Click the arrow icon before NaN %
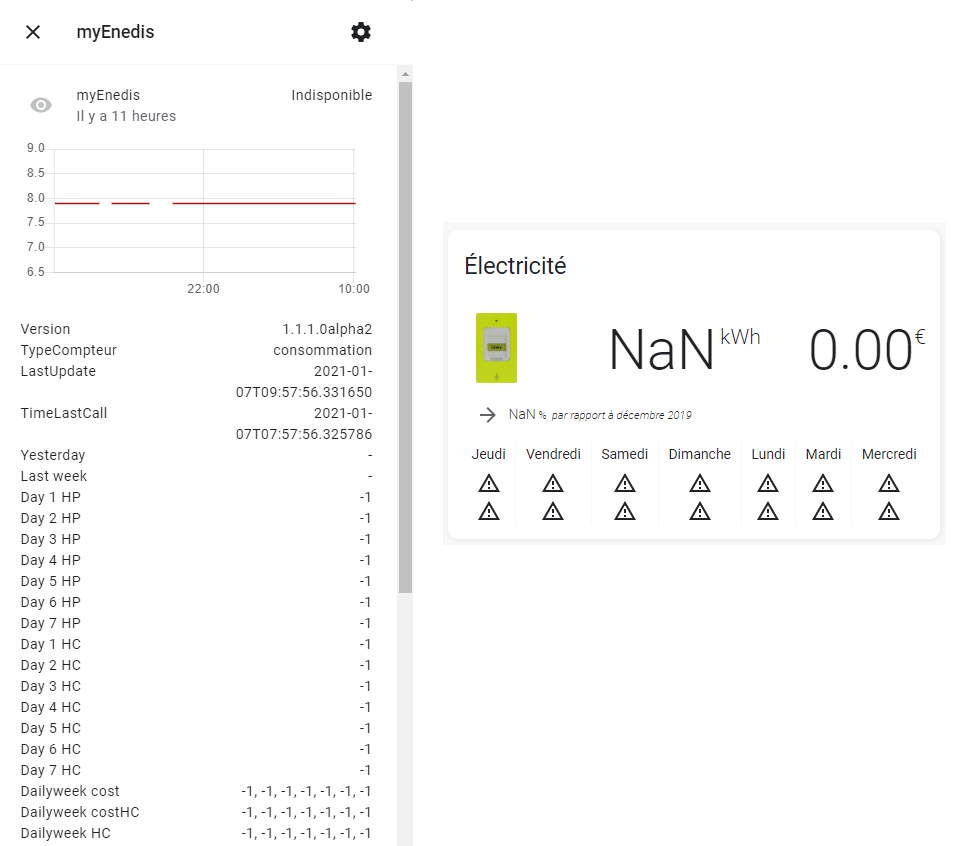 487,415
